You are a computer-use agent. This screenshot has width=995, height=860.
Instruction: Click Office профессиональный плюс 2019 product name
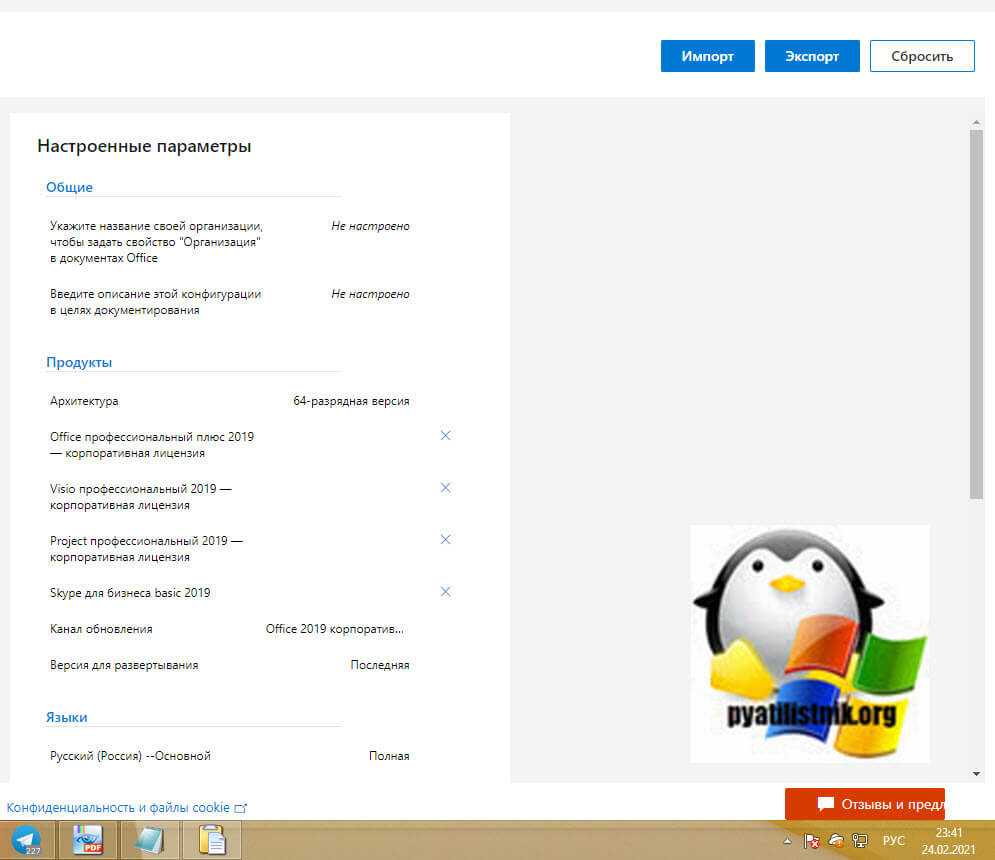coord(152,445)
